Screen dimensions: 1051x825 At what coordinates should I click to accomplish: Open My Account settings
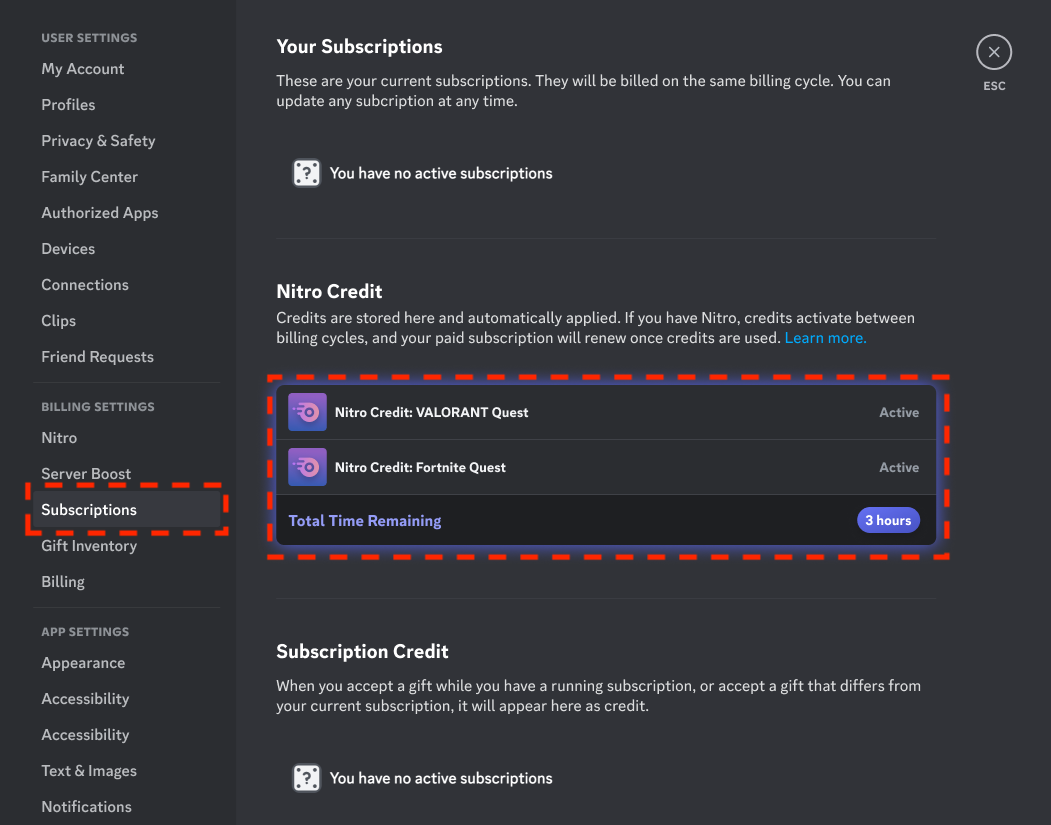point(82,69)
